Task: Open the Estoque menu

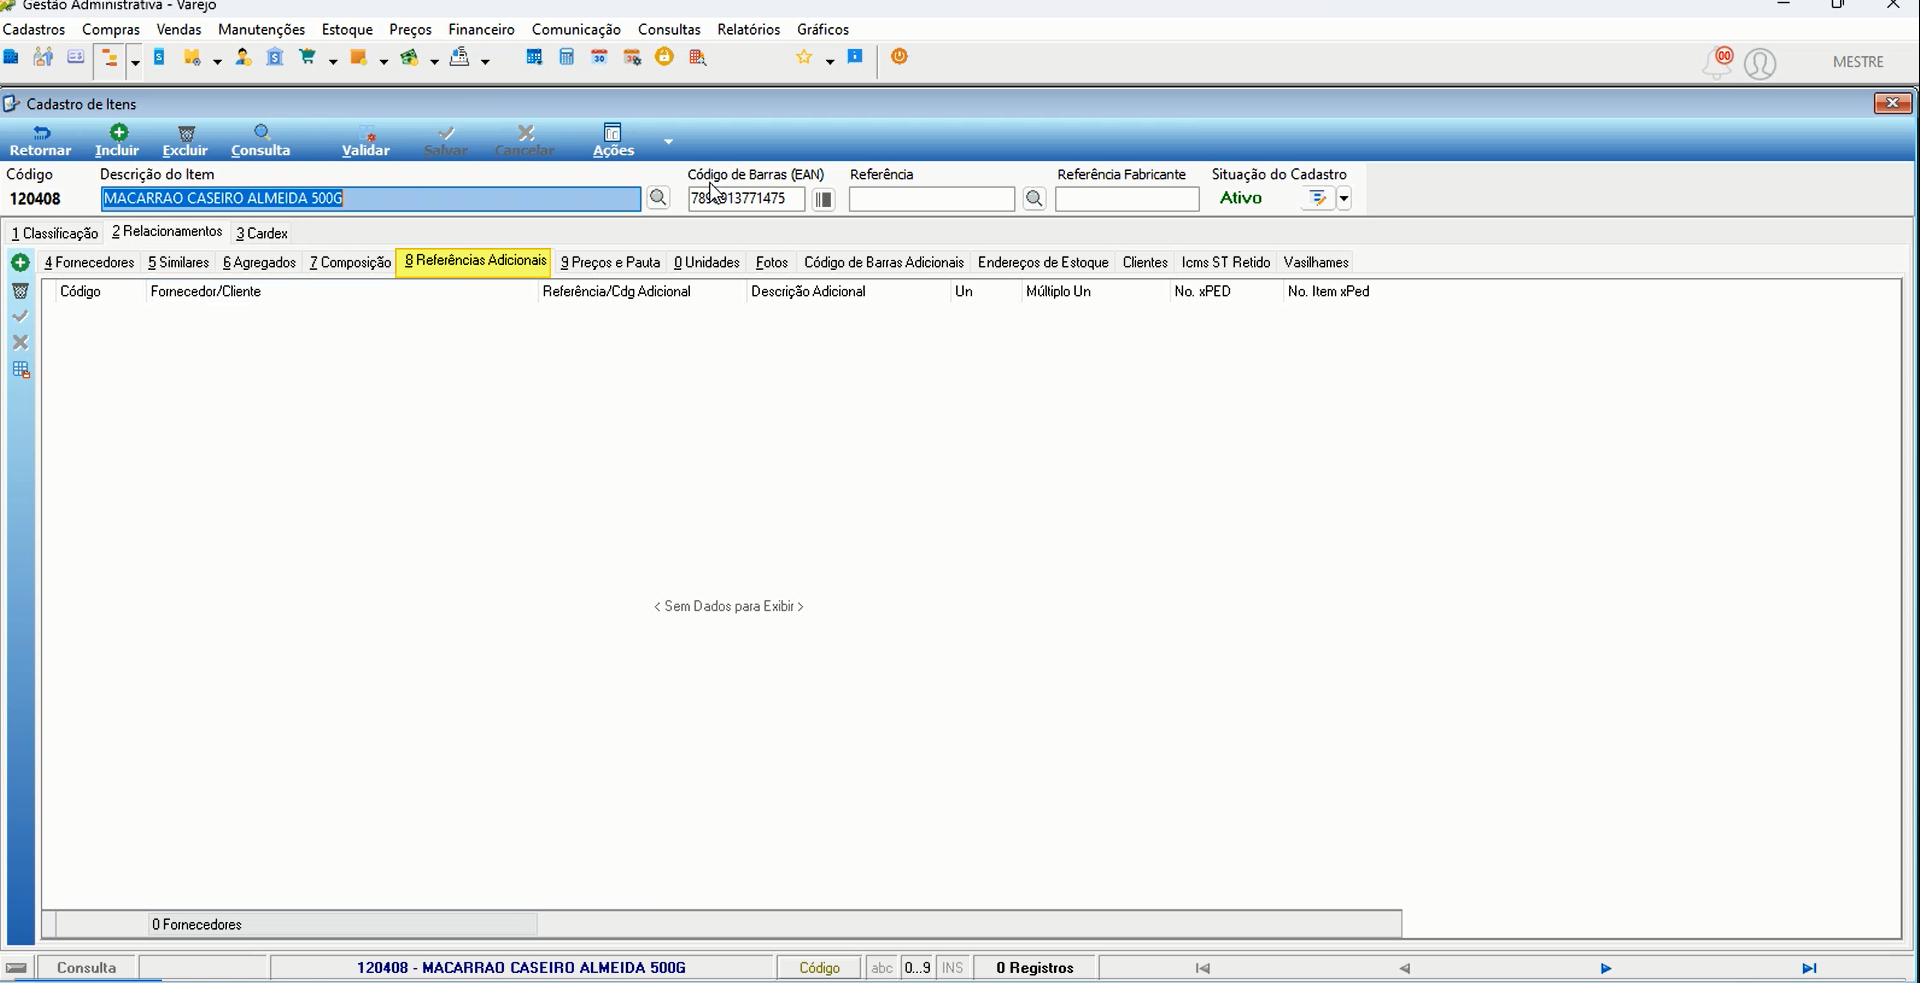Action: coord(347,30)
